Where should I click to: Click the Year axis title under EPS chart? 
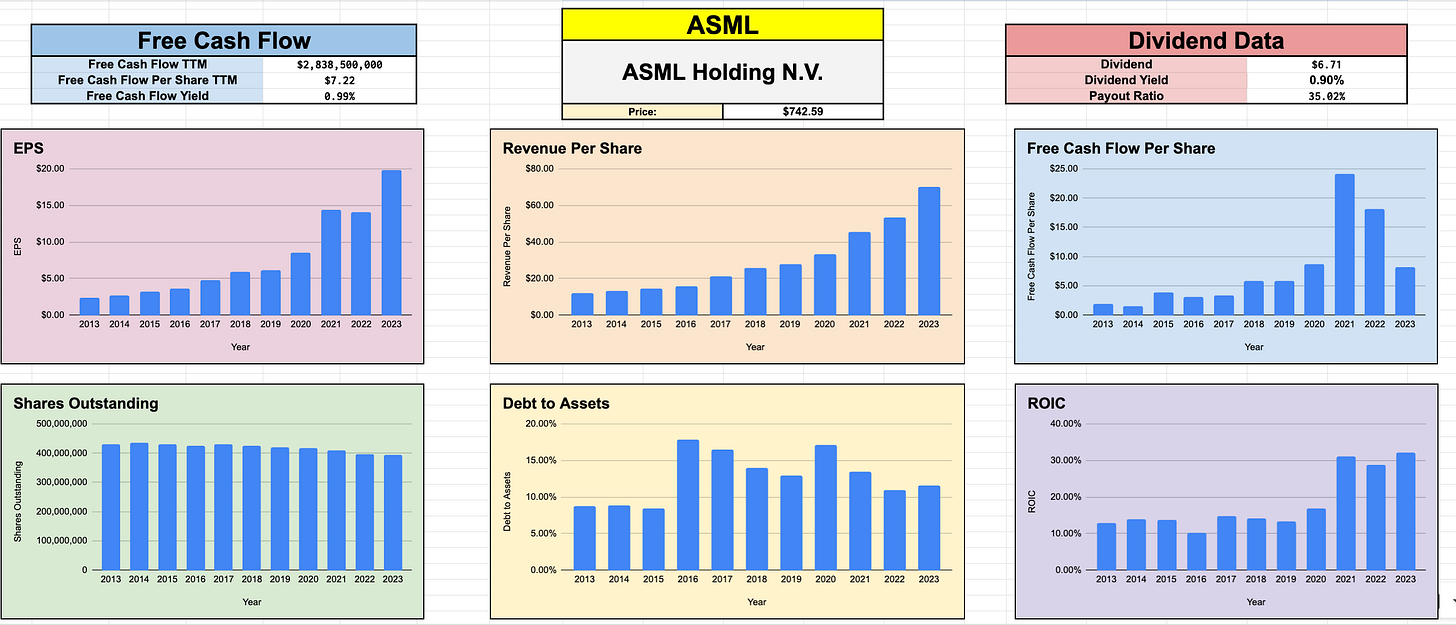(x=239, y=347)
